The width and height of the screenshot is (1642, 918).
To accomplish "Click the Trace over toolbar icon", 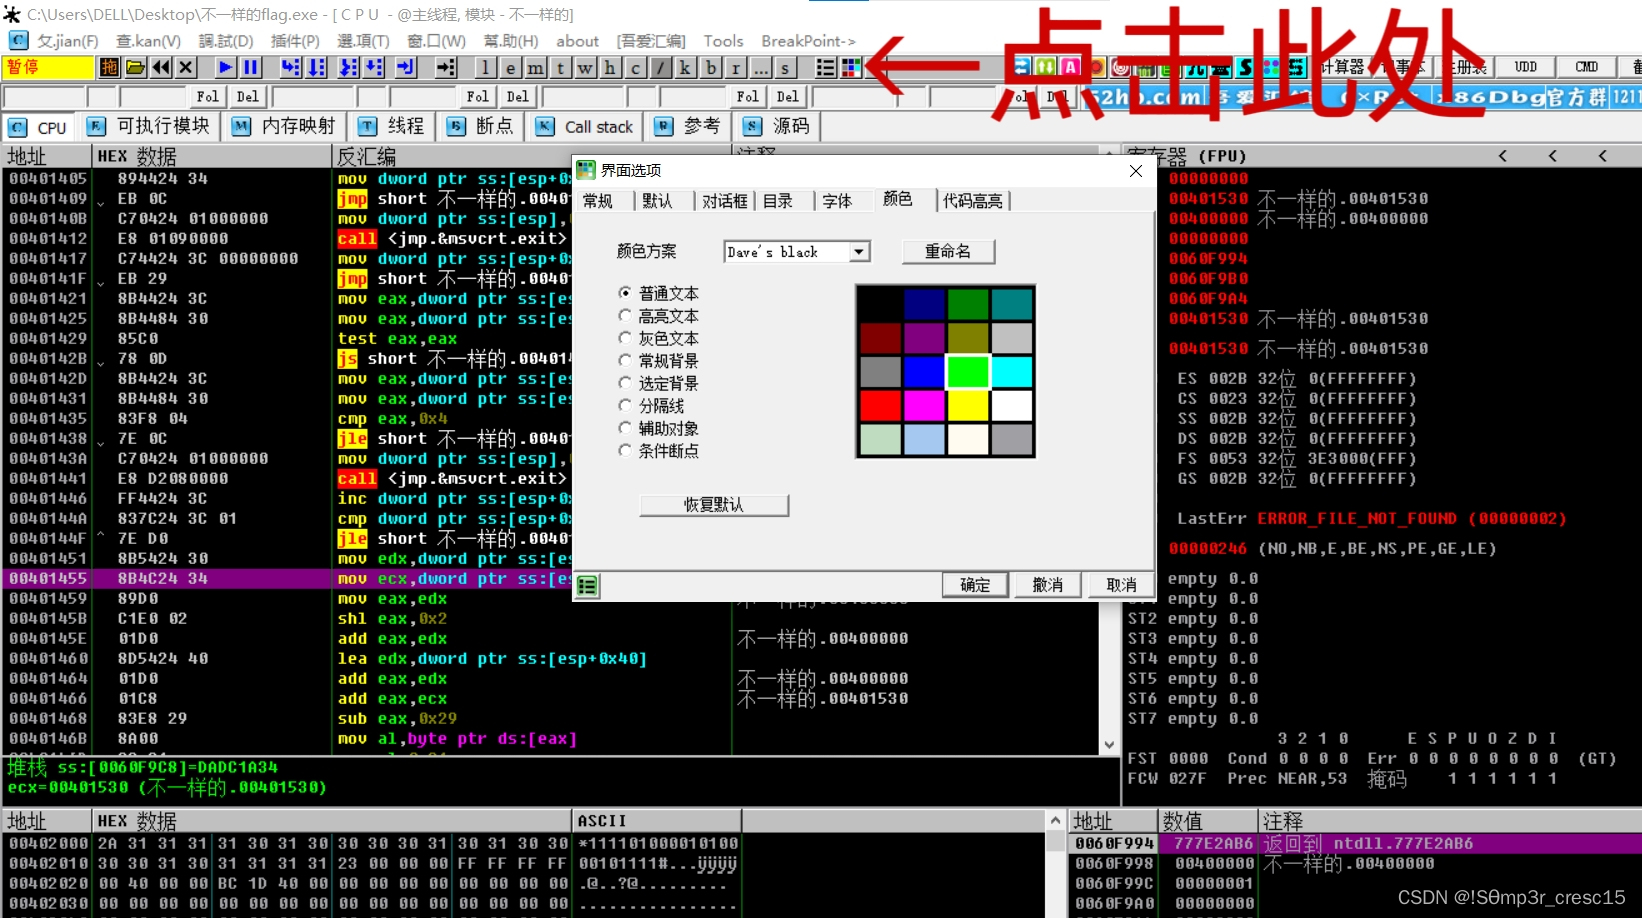I will pyautogui.click(x=374, y=67).
